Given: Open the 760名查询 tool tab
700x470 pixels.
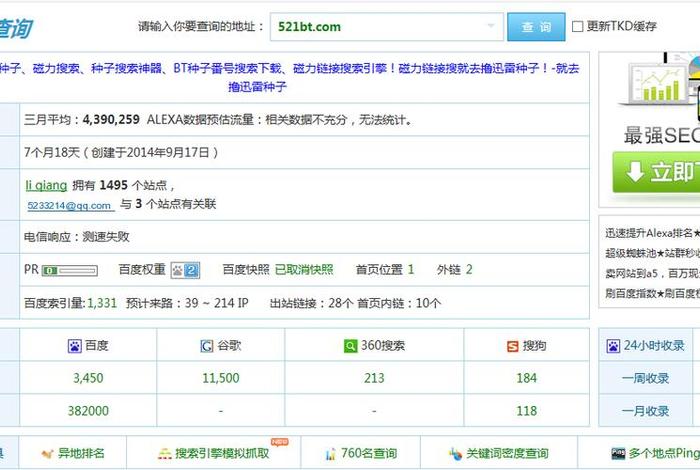Looking at the screenshot, I should [x=361, y=453].
